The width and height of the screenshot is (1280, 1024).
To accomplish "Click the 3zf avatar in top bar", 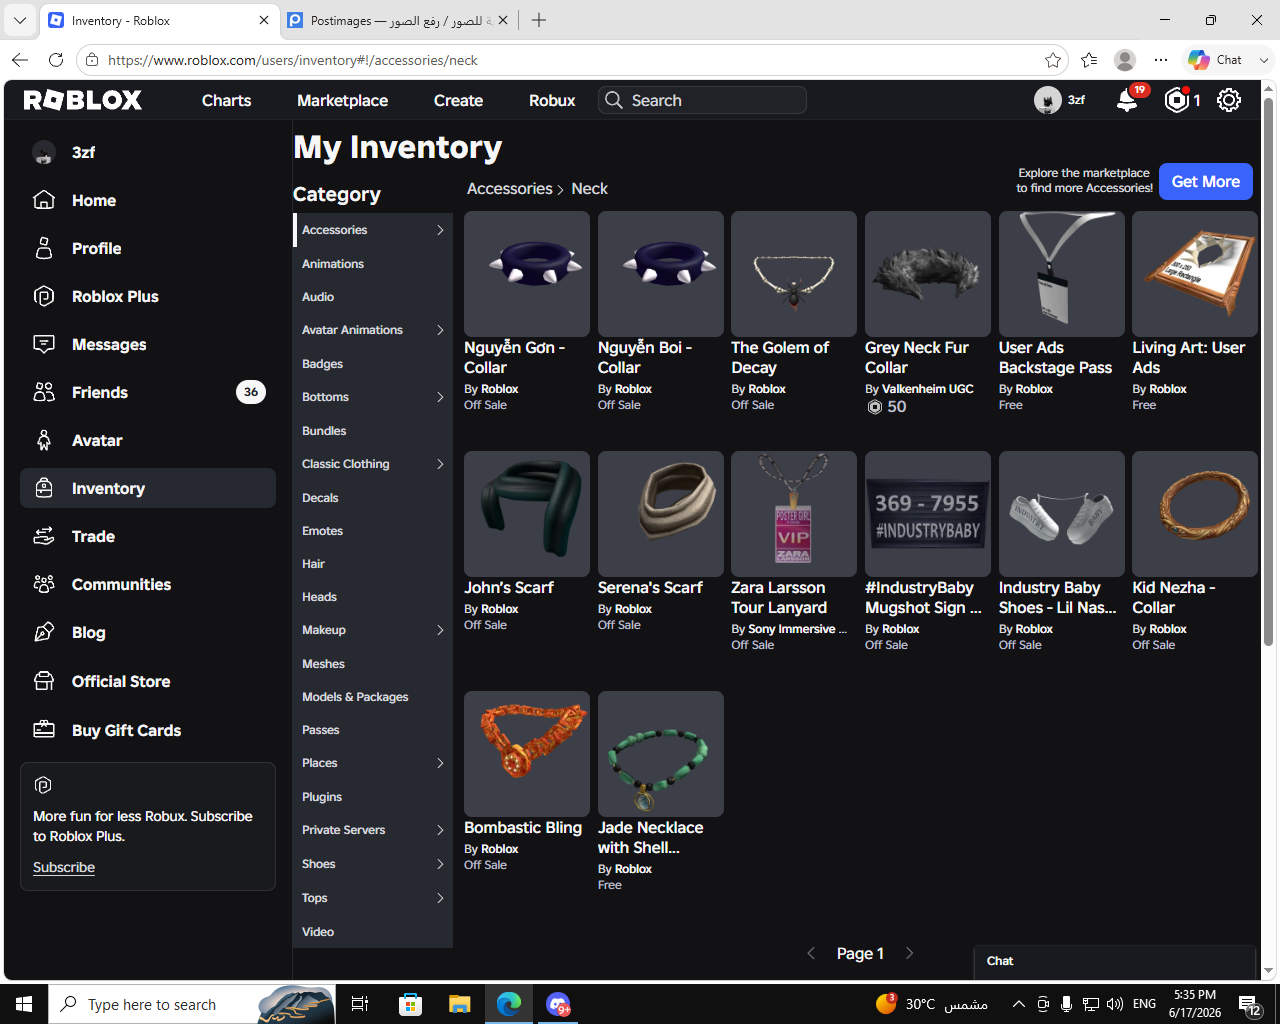I will (x=1047, y=100).
